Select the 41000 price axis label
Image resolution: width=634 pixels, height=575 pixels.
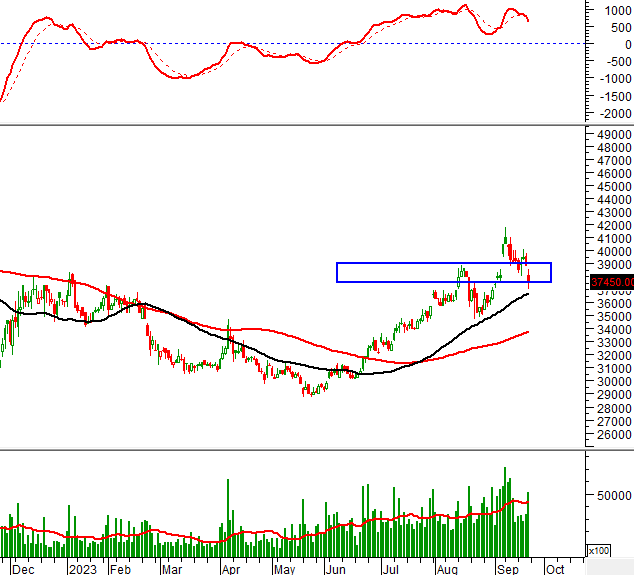point(614,238)
